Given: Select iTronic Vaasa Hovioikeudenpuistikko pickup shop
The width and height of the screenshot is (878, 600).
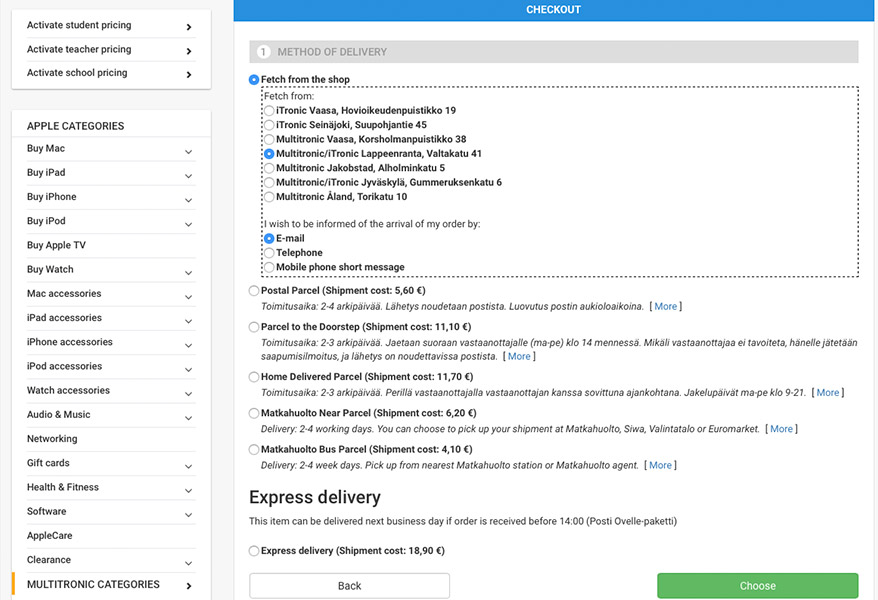Looking at the screenshot, I should pyautogui.click(x=269, y=111).
